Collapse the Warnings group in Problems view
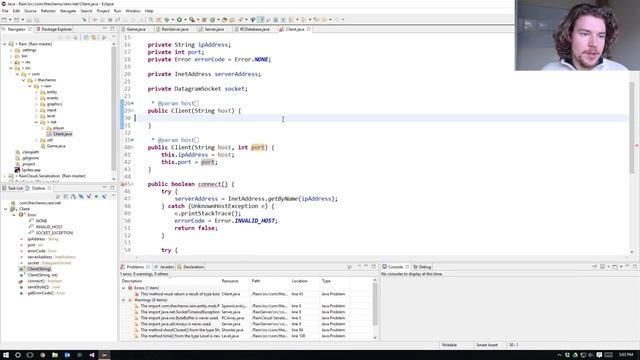This screenshot has height=360, width=640. pyautogui.click(x=124, y=300)
